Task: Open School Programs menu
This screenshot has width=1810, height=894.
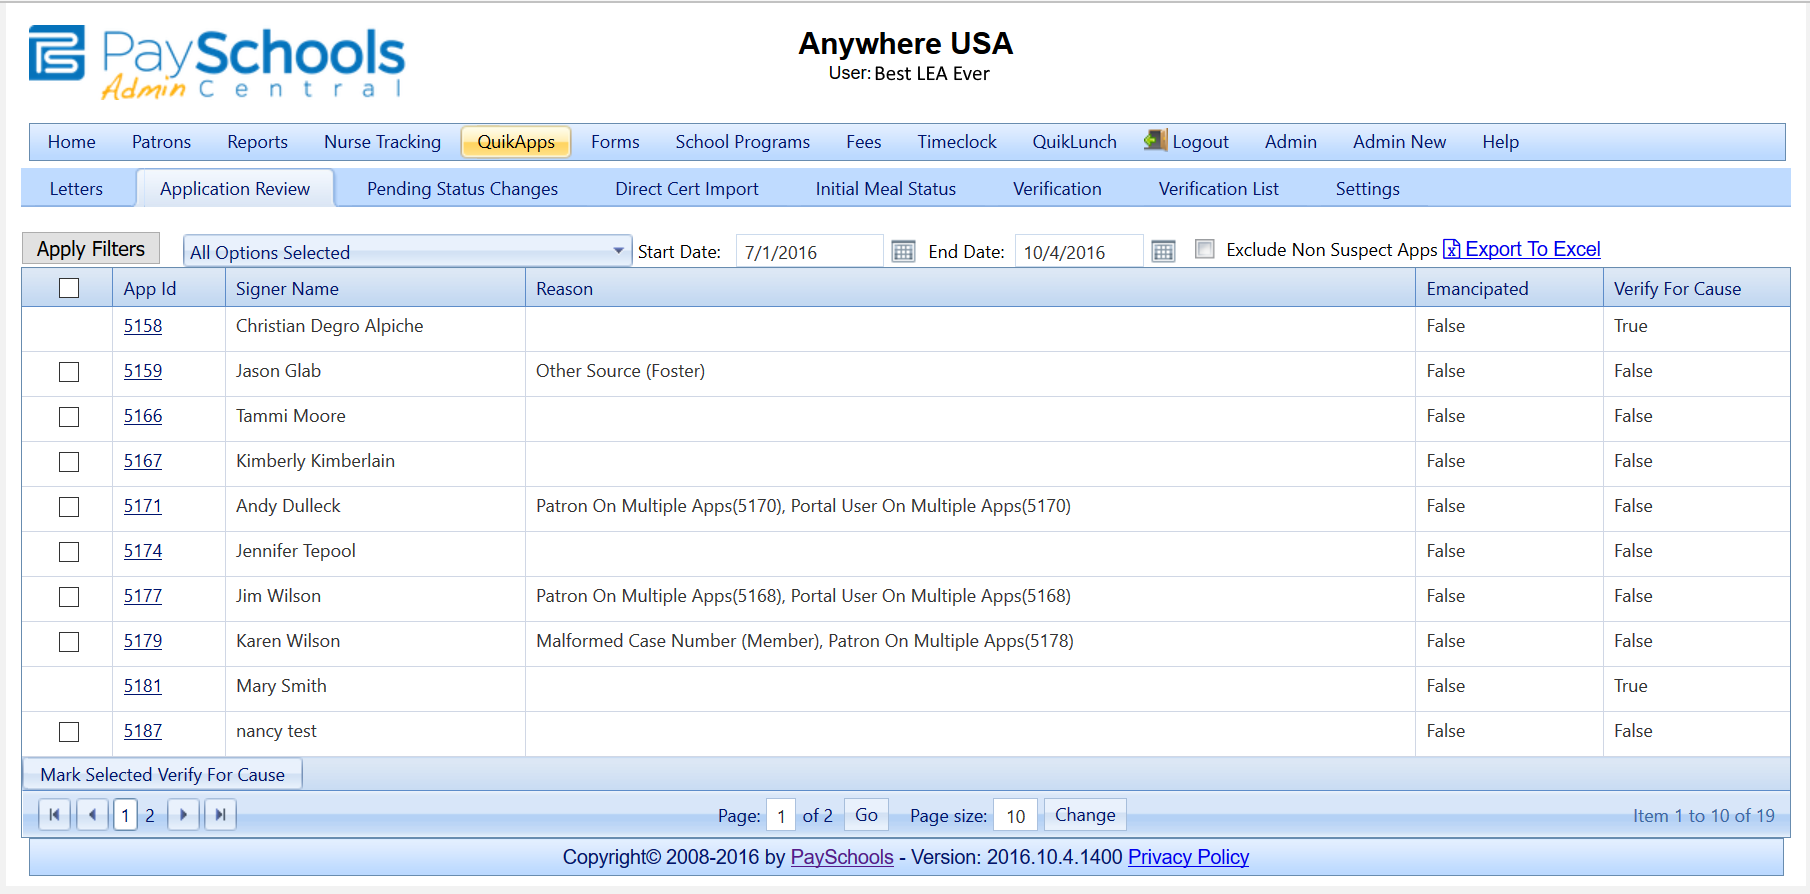Action: click(742, 142)
